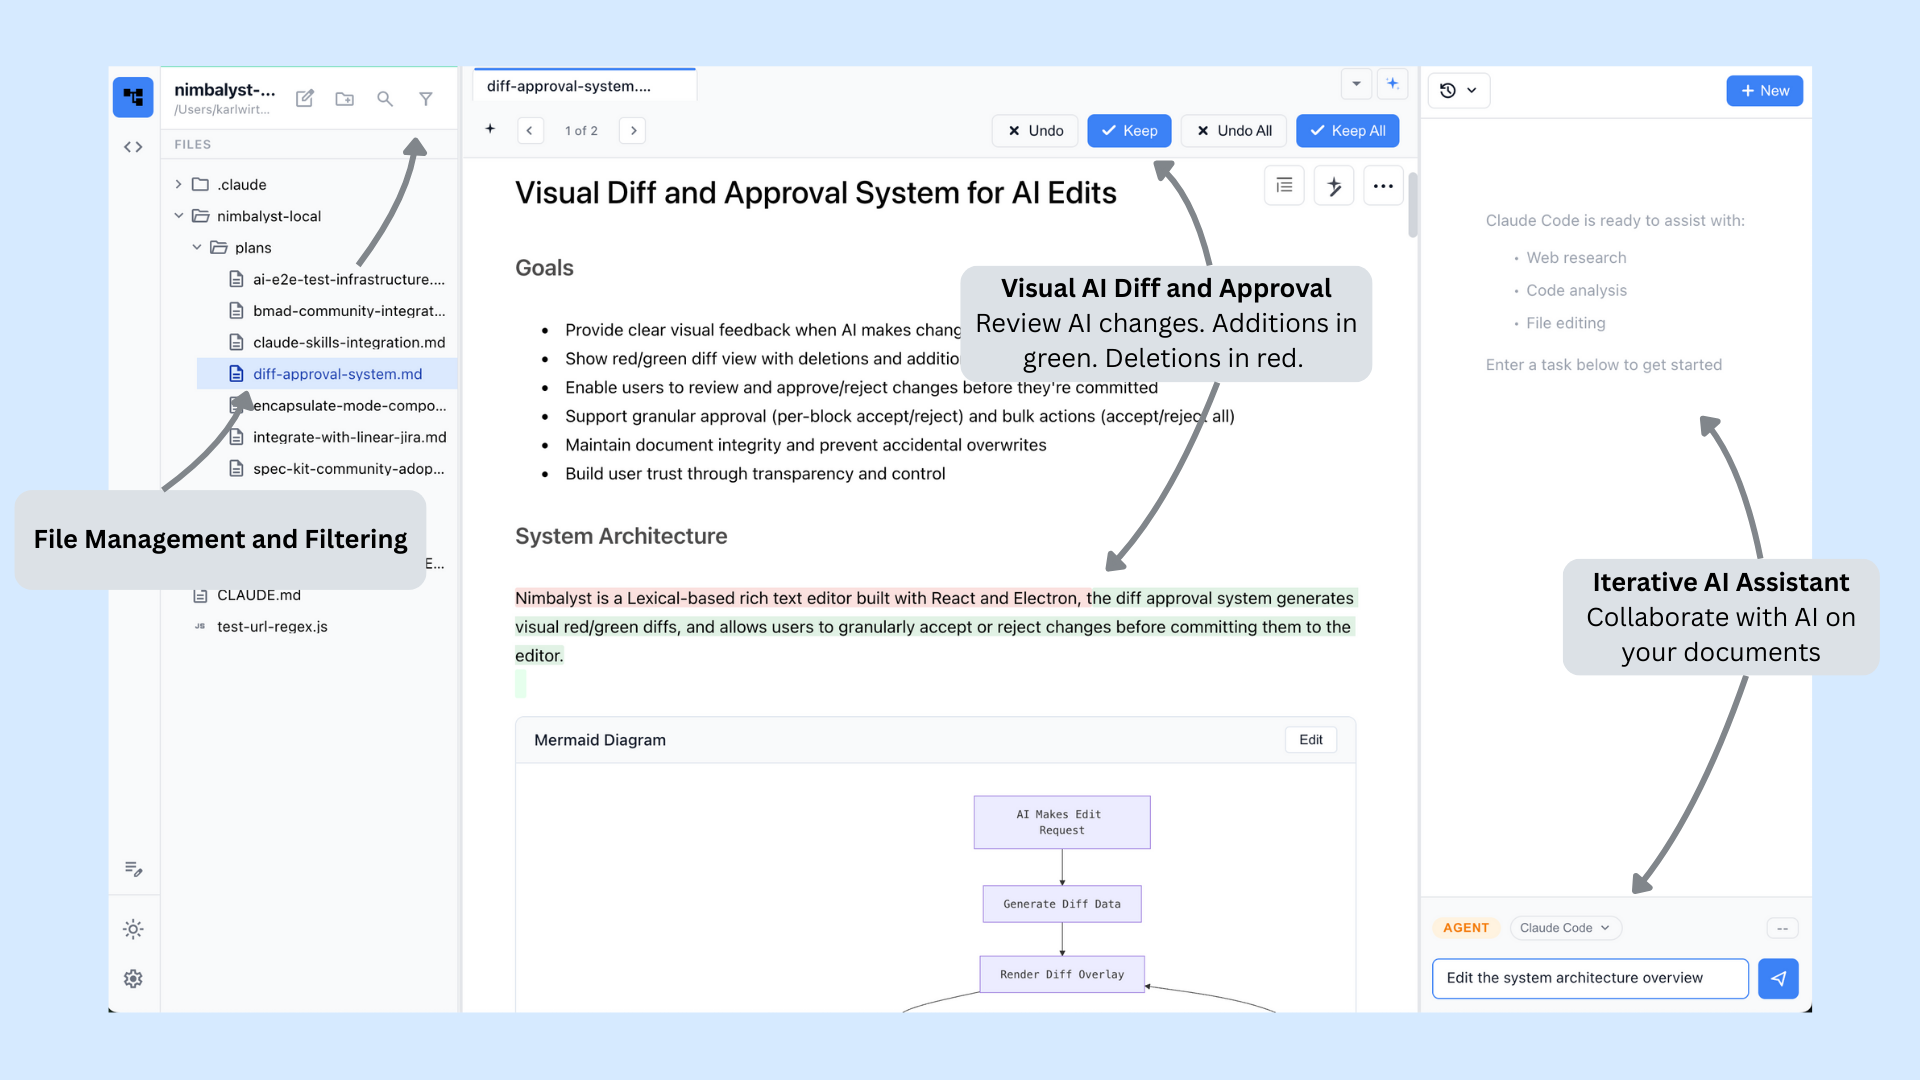Open the Claude Code model dropdown
The width and height of the screenshot is (1920, 1080).
[x=1565, y=928]
